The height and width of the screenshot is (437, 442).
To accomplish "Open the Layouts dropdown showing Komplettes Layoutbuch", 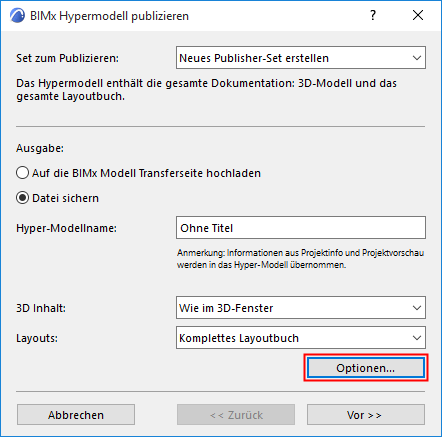I will click(301, 338).
